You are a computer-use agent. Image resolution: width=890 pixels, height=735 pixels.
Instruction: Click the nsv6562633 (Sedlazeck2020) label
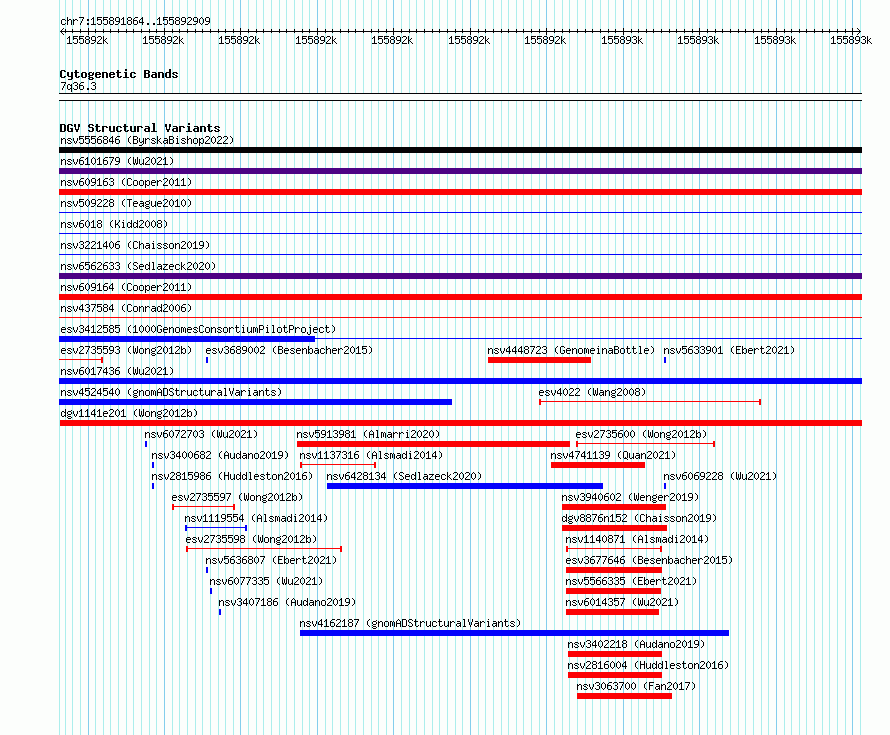click(138, 266)
